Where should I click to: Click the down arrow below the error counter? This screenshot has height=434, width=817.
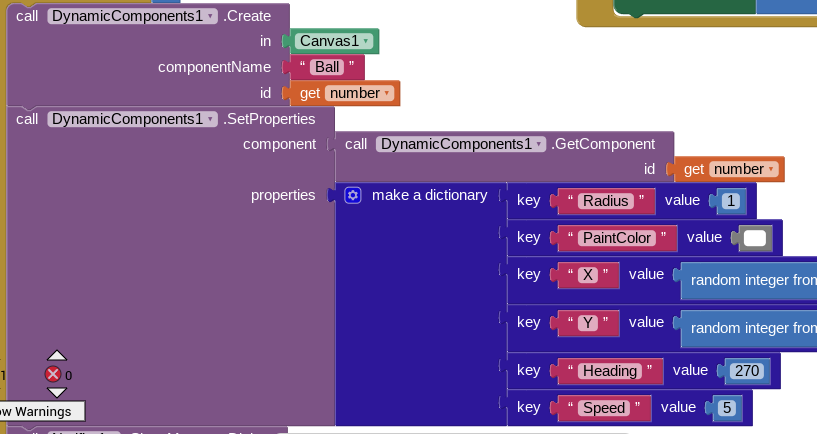point(57,392)
